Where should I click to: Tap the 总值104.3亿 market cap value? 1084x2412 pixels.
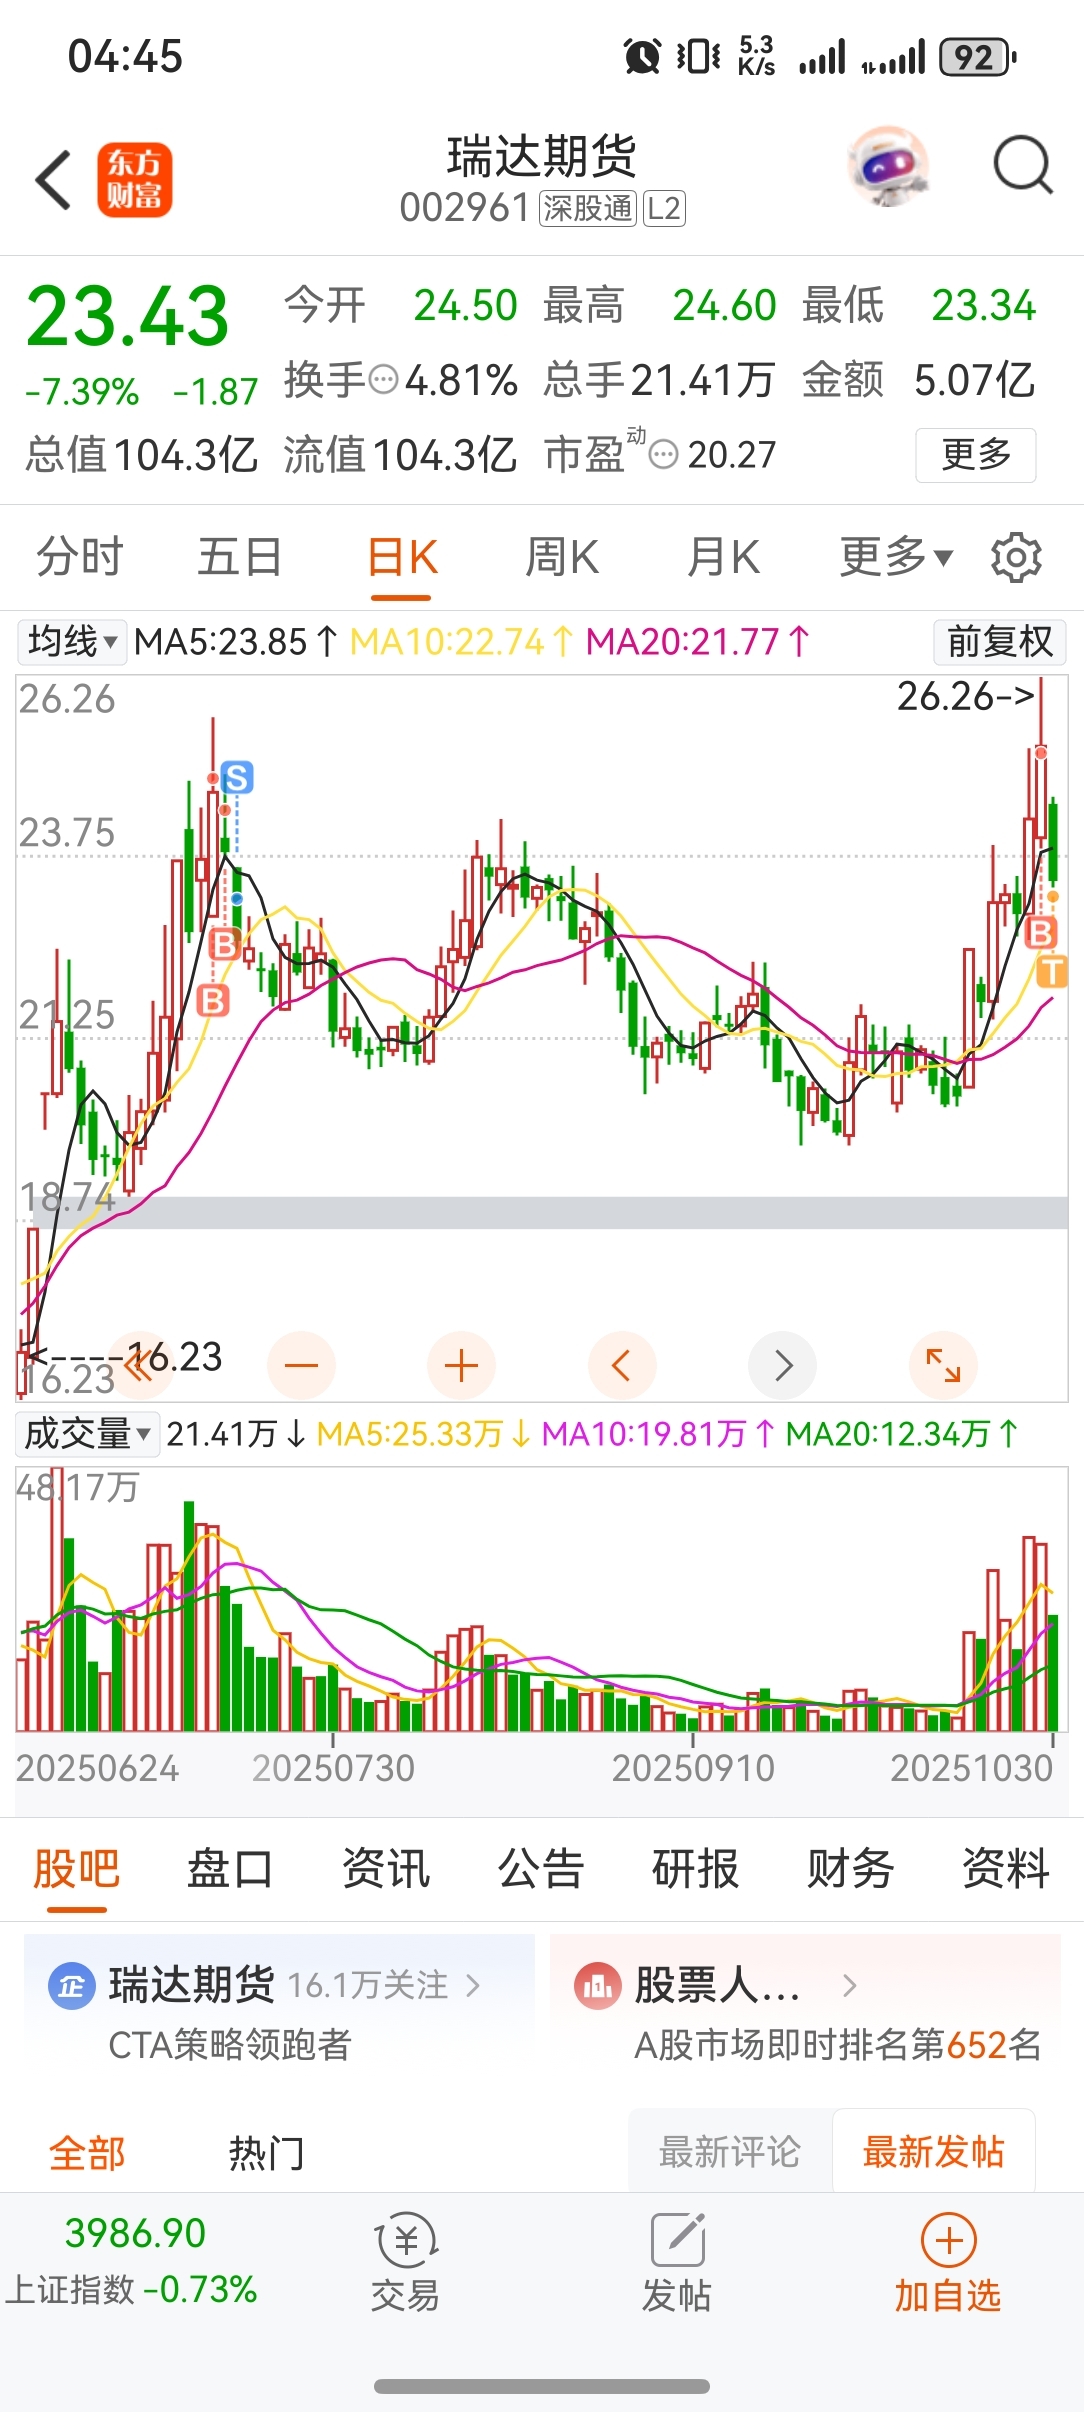click(x=141, y=455)
